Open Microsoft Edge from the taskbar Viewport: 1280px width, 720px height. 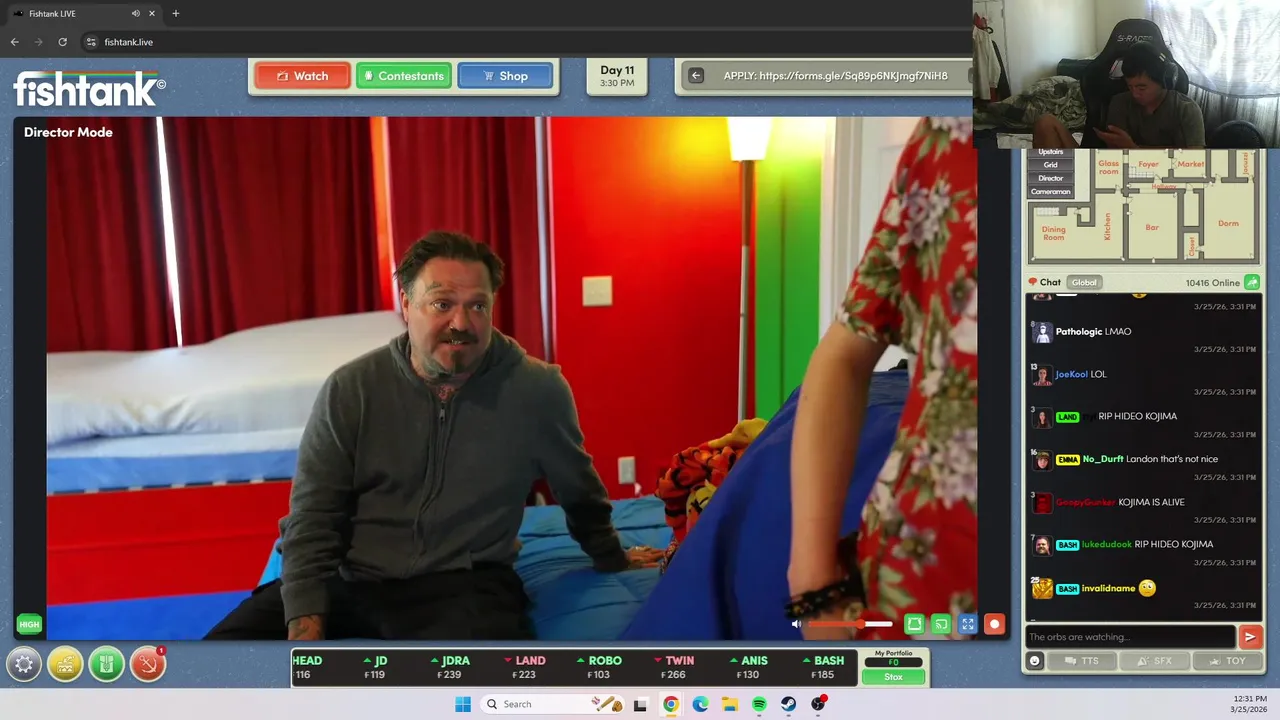point(700,704)
